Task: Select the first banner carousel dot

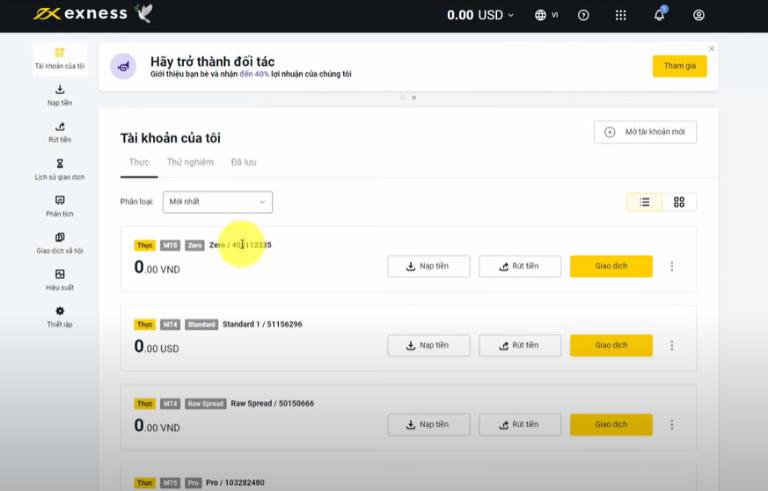Action: (403, 98)
